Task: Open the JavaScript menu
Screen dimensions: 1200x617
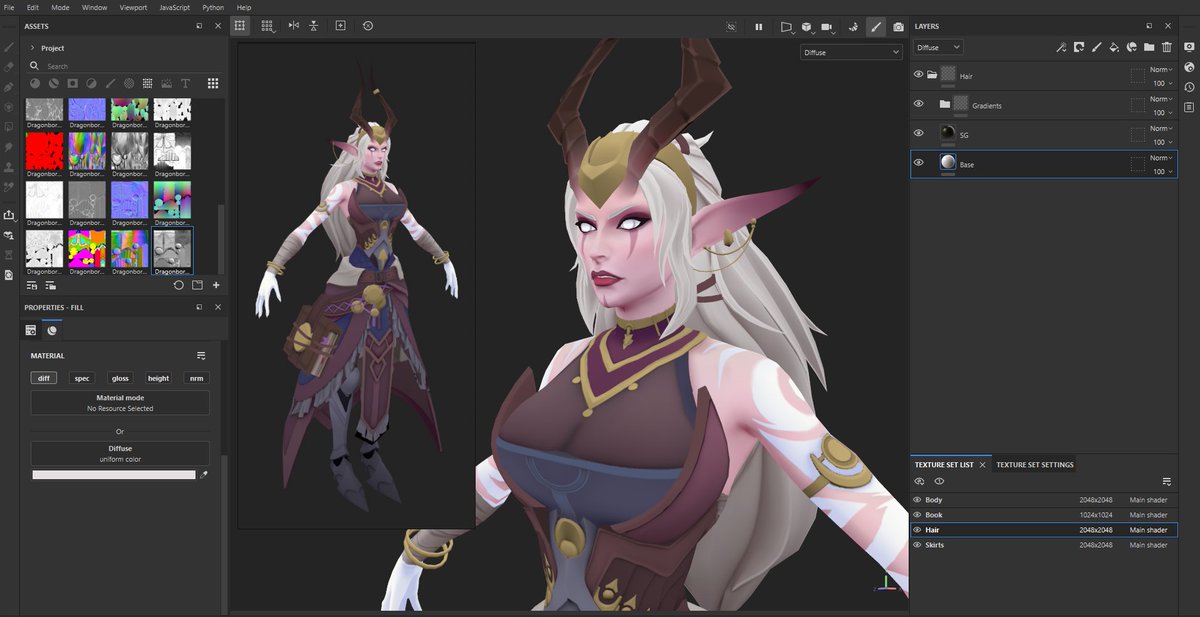Action: click(174, 6)
